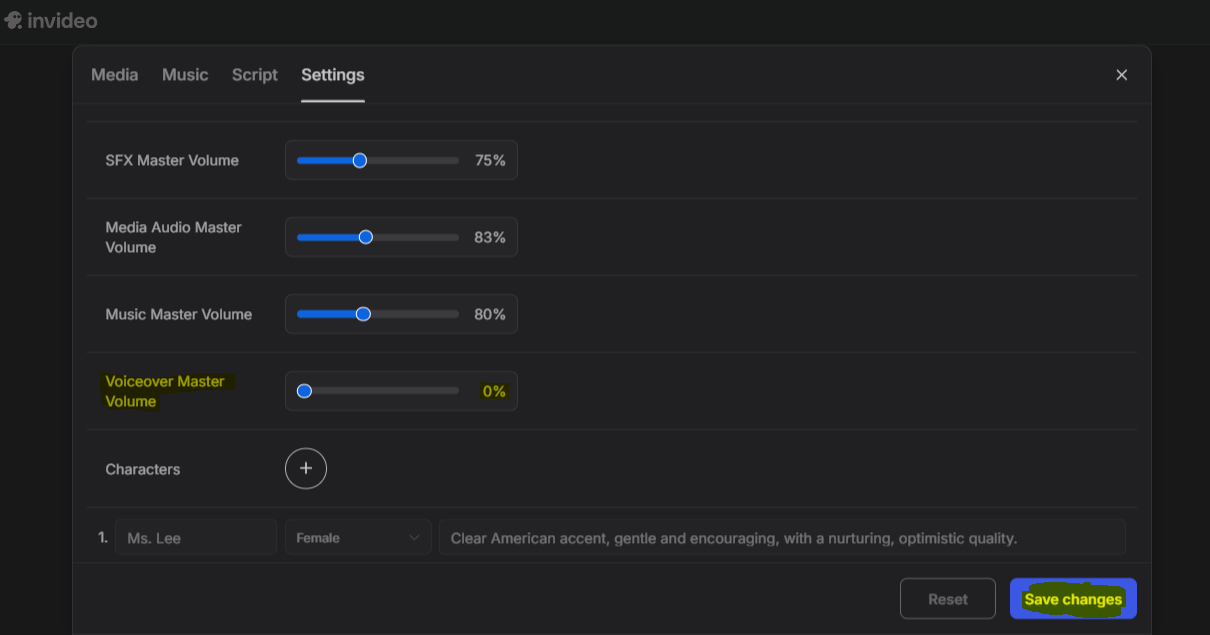The height and width of the screenshot is (635, 1210).
Task: Click the 0% voiceover volume value
Action: tap(494, 391)
